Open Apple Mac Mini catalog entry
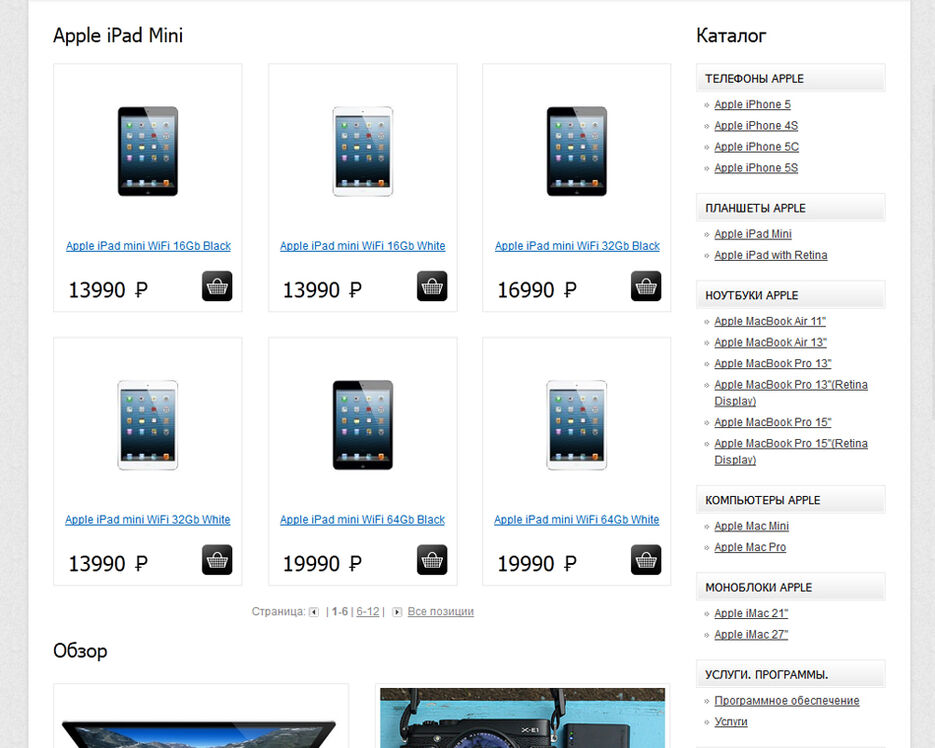Image resolution: width=935 pixels, height=748 pixels. coord(751,526)
